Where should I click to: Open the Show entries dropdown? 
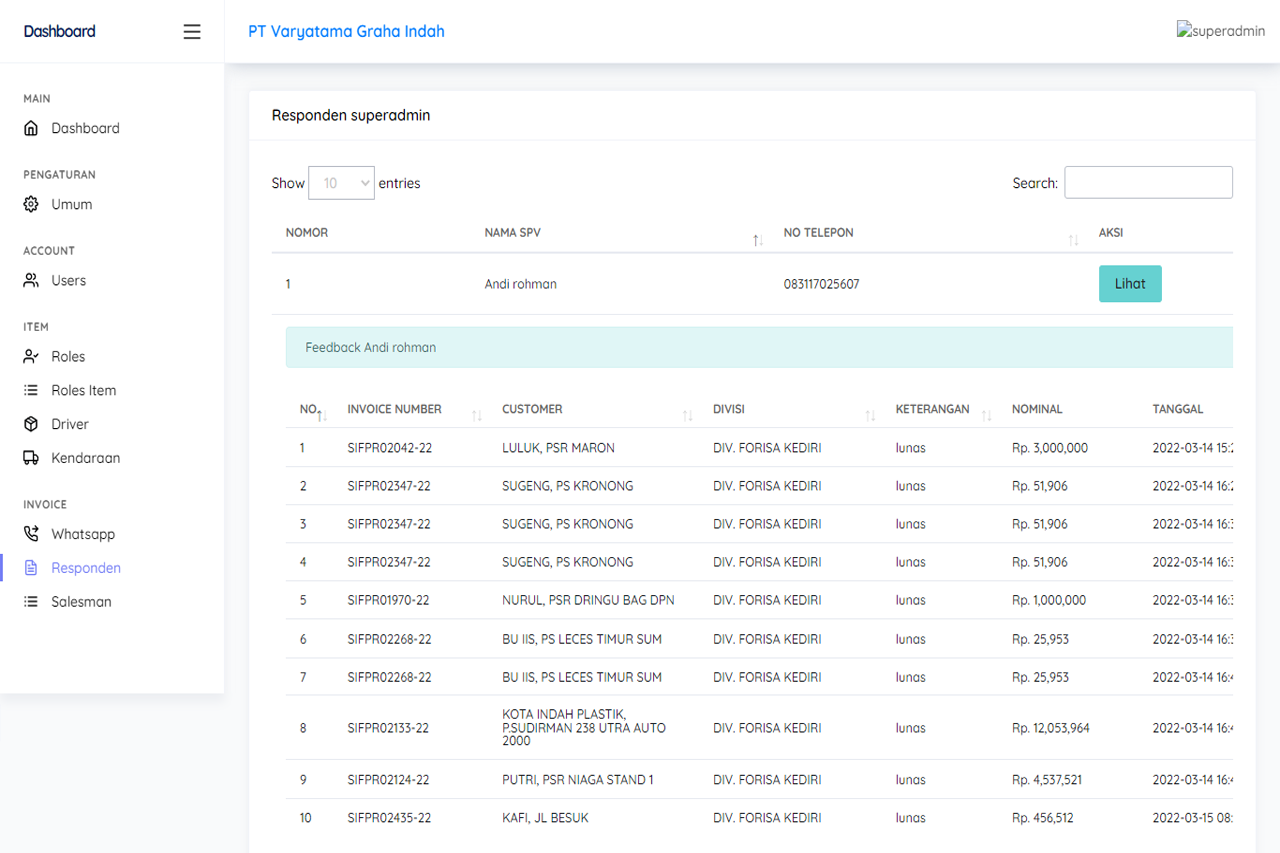click(x=341, y=183)
